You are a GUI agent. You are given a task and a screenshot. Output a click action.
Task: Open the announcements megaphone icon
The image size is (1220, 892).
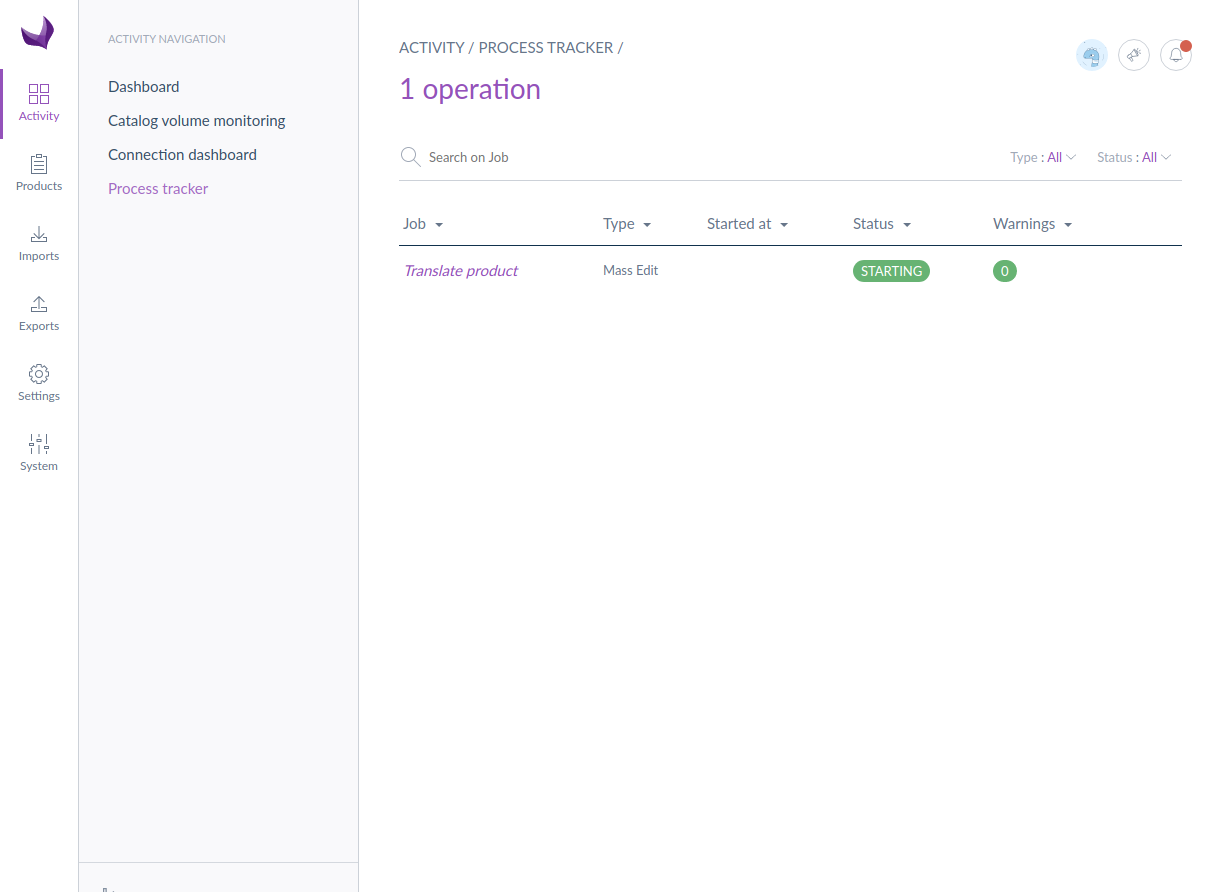[x=1133, y=55]
